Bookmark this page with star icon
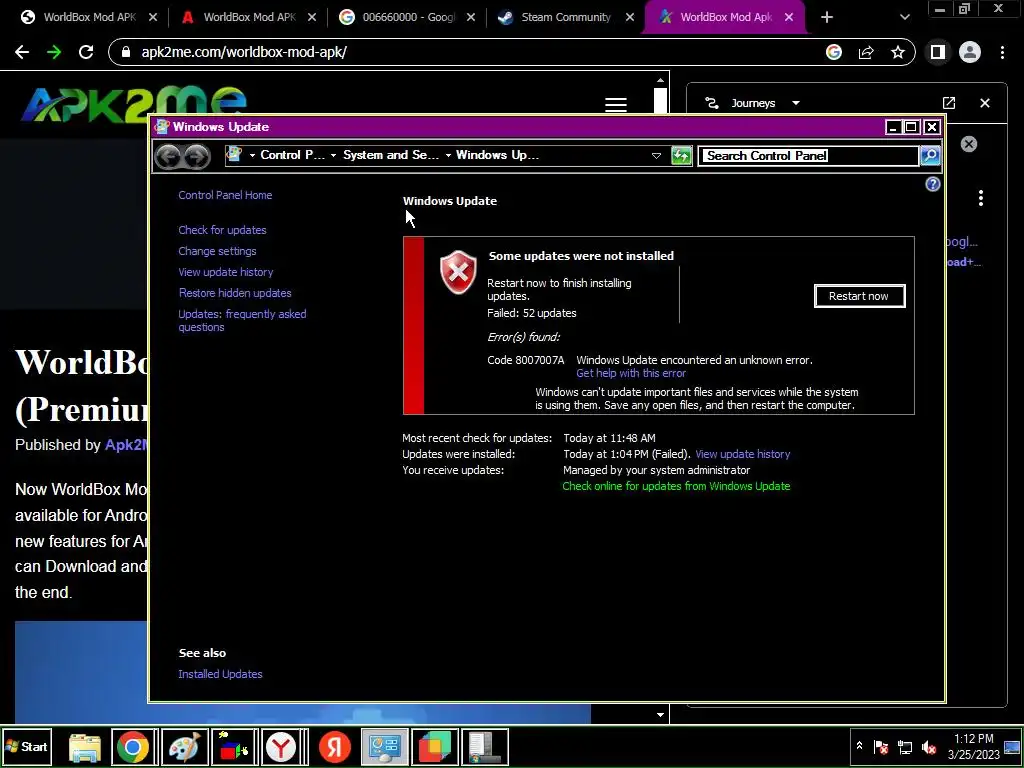The image size is (1024, 768). (x=898, y=52)
